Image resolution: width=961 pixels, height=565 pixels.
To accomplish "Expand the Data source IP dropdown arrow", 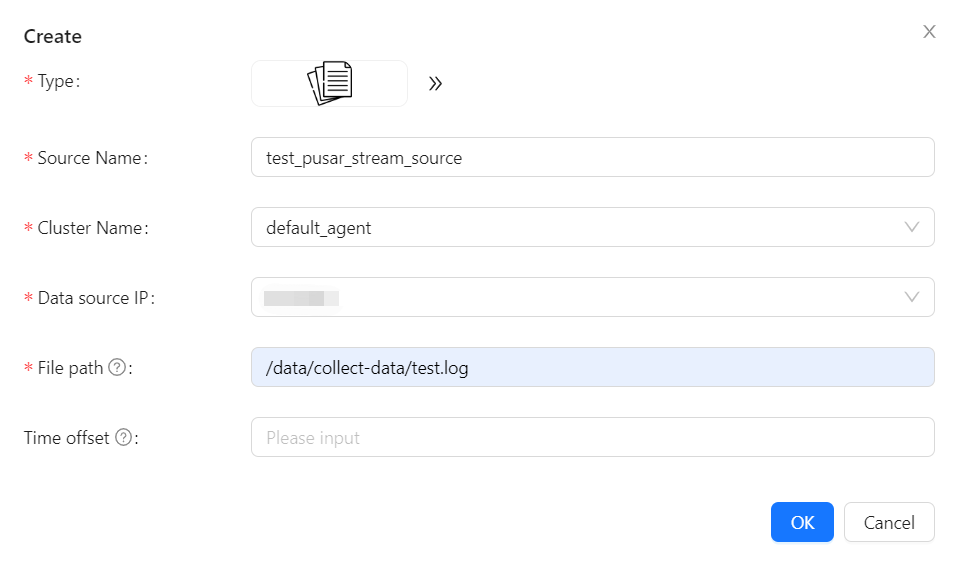I will pos(911,297).
